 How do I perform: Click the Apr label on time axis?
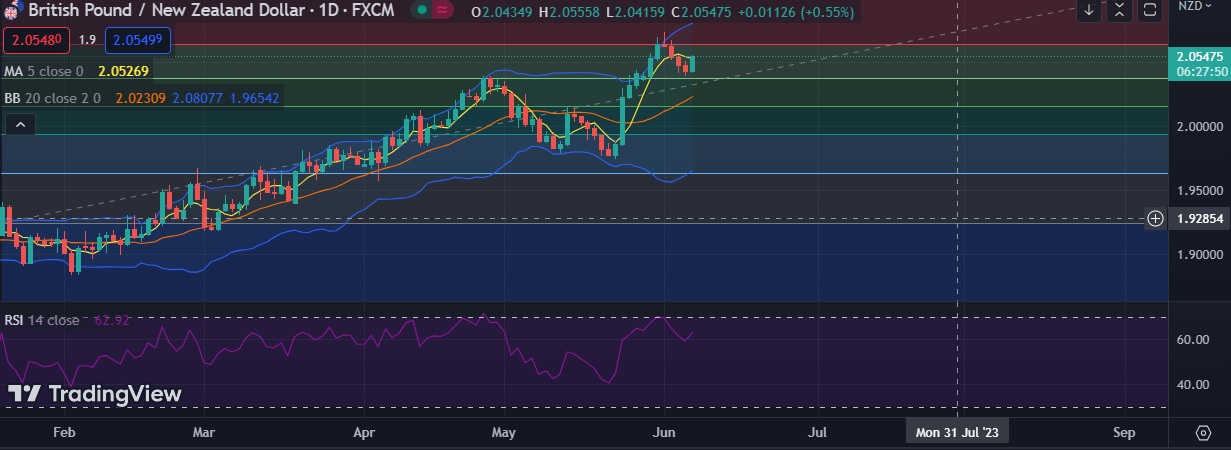(x=364, y=433)
